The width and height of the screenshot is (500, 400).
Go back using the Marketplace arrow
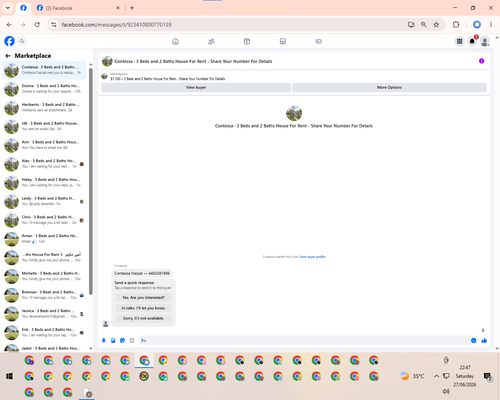click(8, 56)
